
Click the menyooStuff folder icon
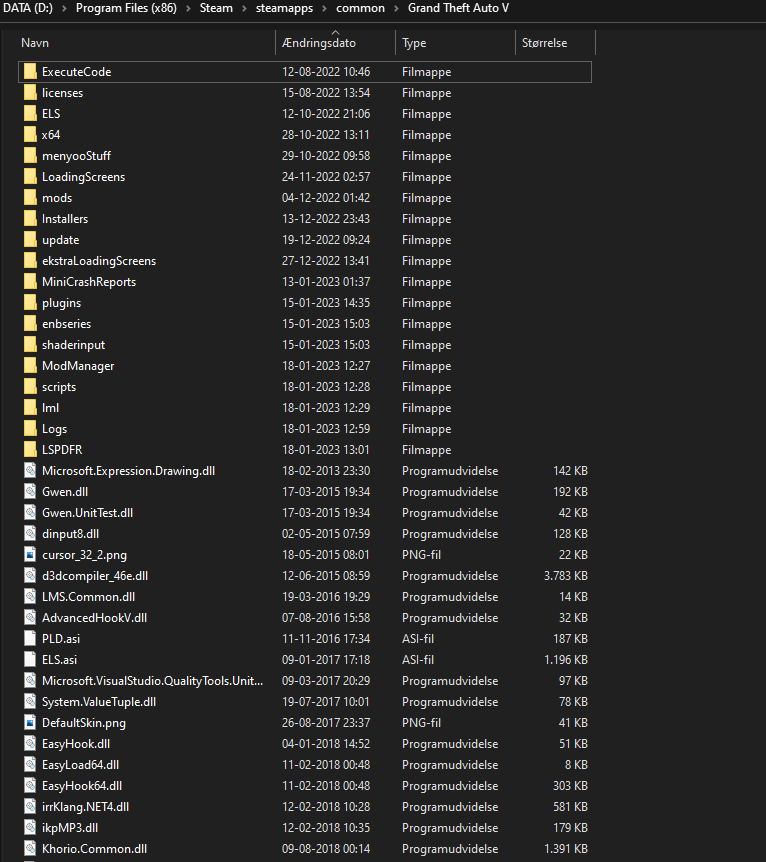30,156
